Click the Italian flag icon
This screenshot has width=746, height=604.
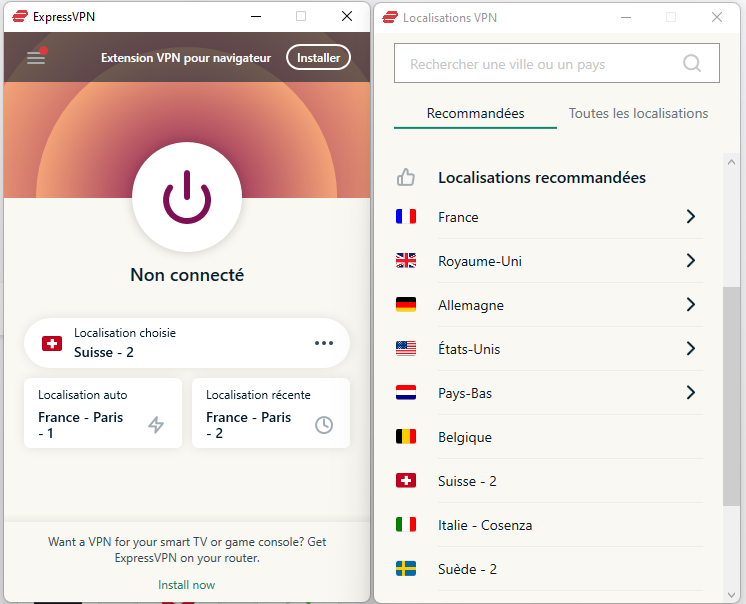406,525
